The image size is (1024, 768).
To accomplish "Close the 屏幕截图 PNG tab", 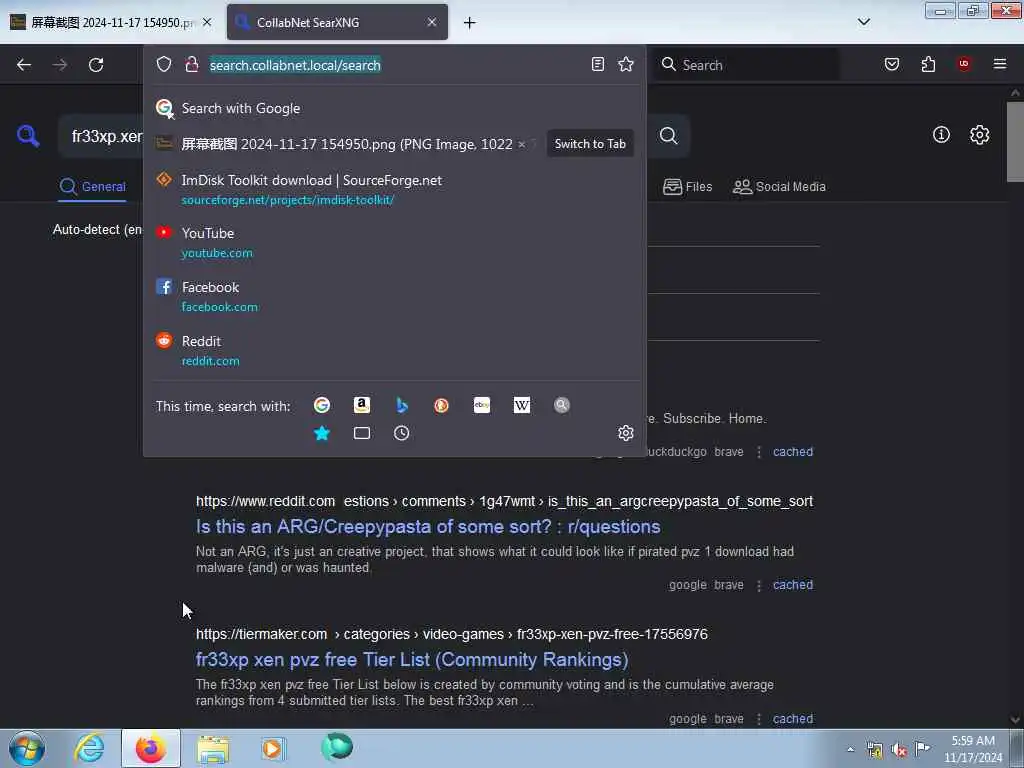I will (x=207, y=22).
